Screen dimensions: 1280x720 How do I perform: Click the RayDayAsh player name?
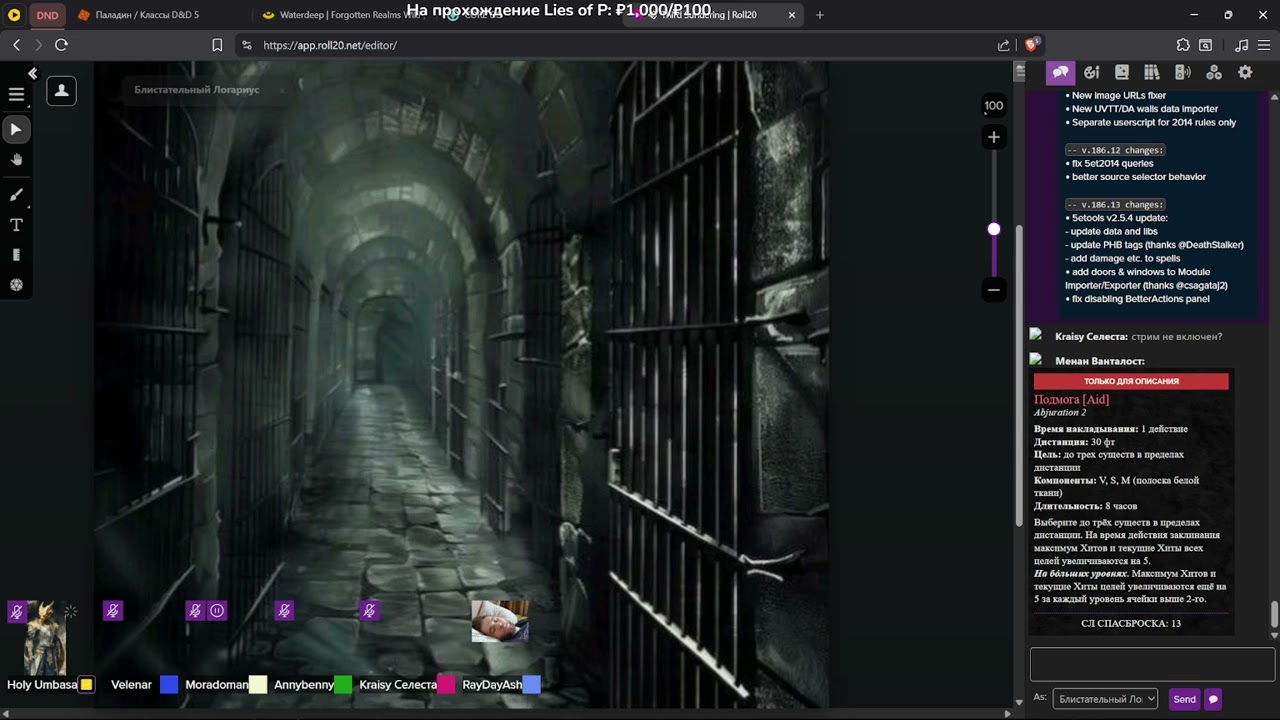point(492,685)
